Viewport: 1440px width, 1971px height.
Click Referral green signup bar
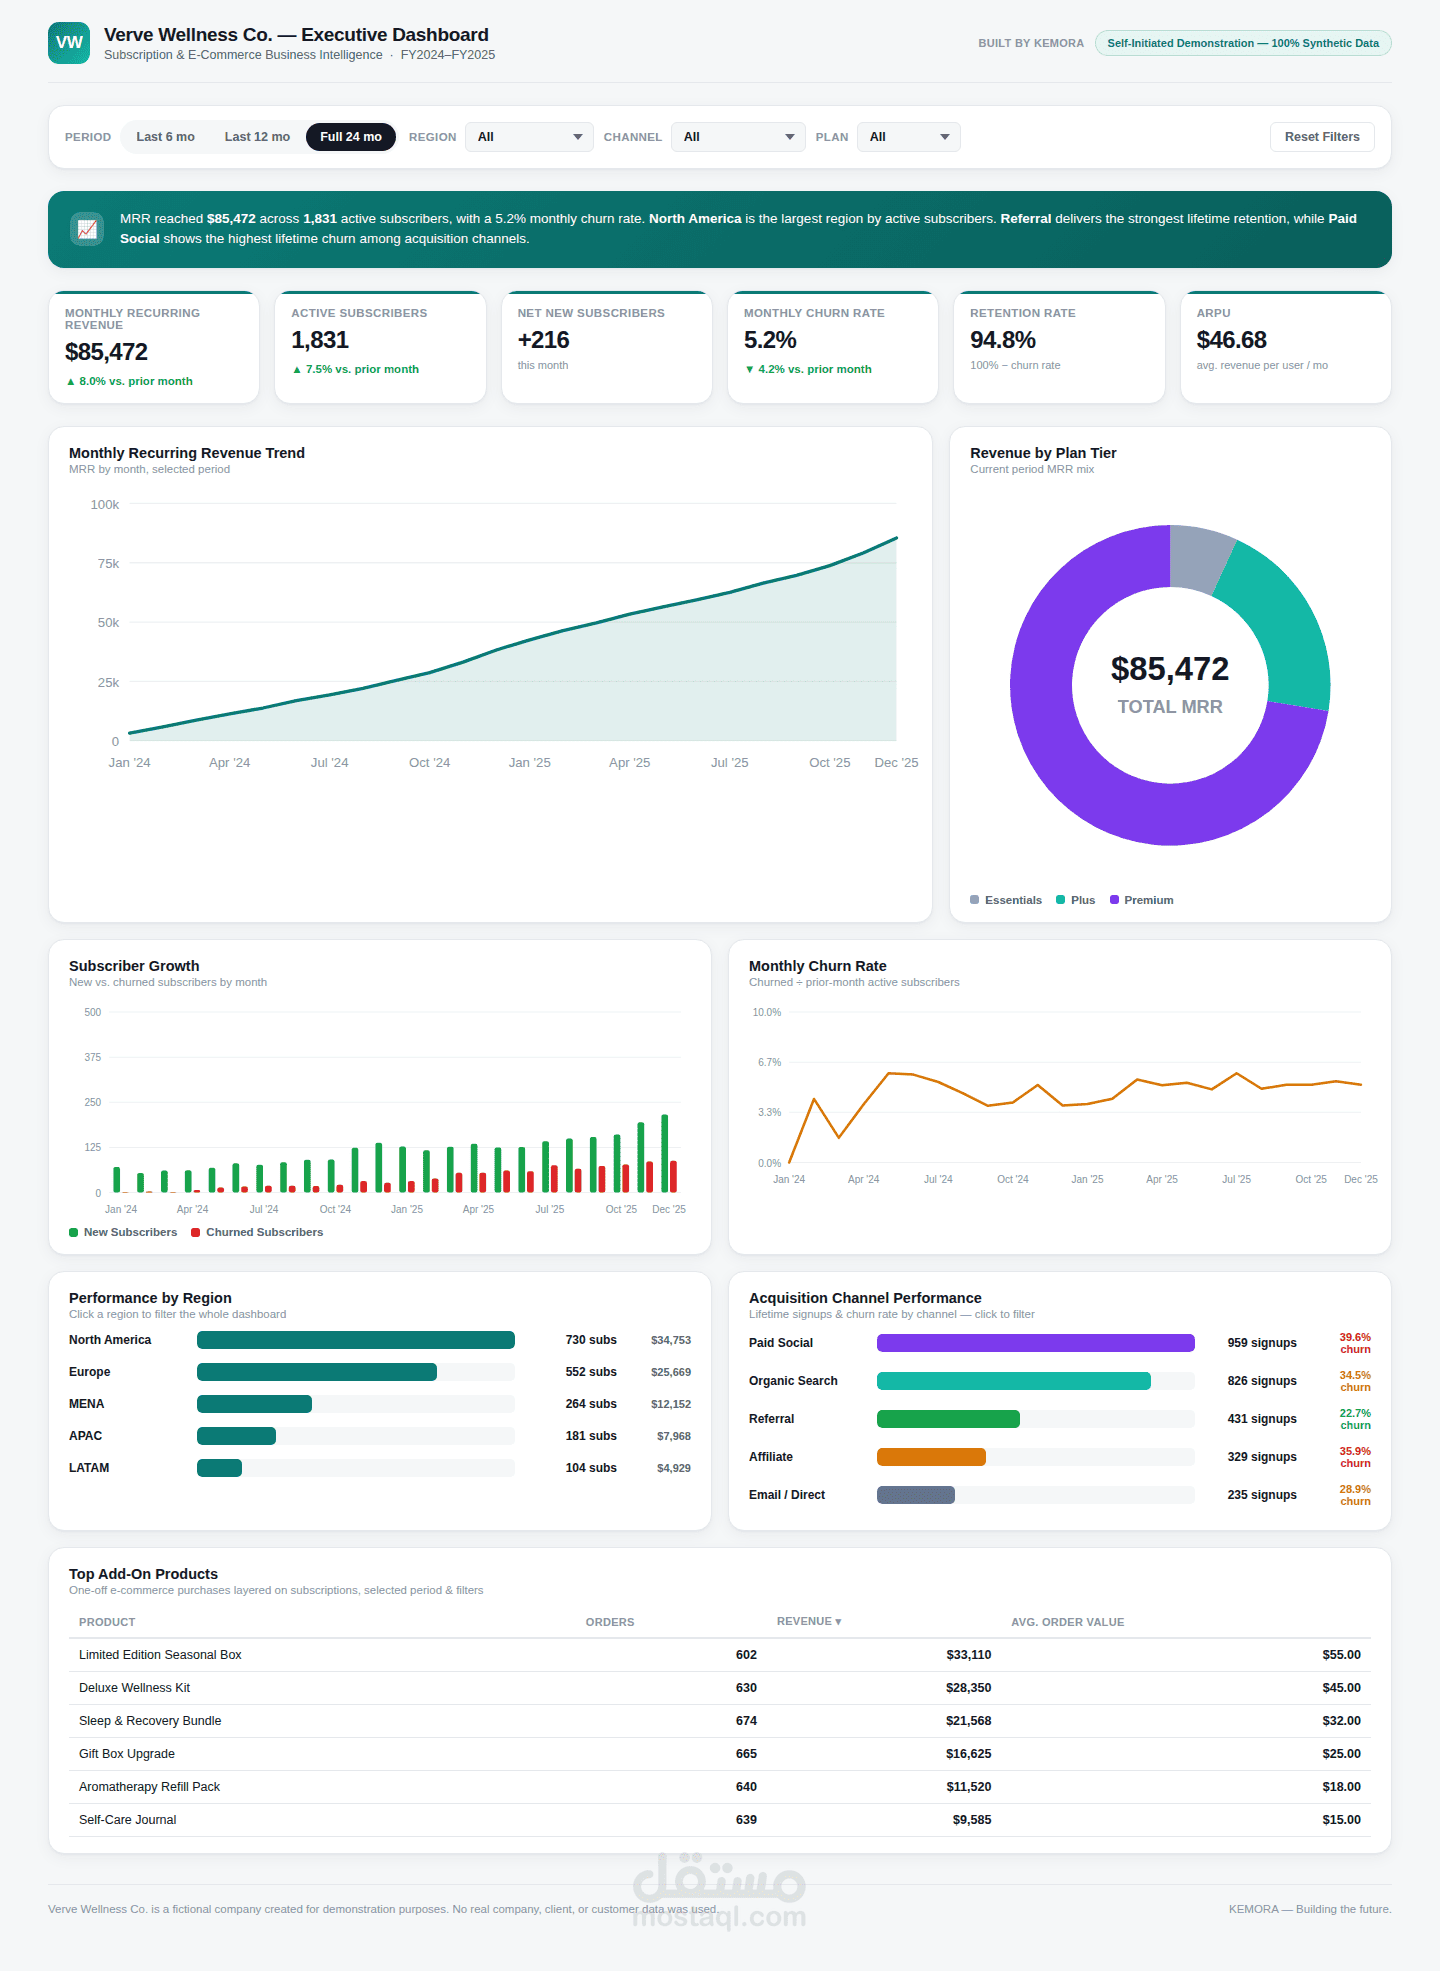click(948, 1419)
